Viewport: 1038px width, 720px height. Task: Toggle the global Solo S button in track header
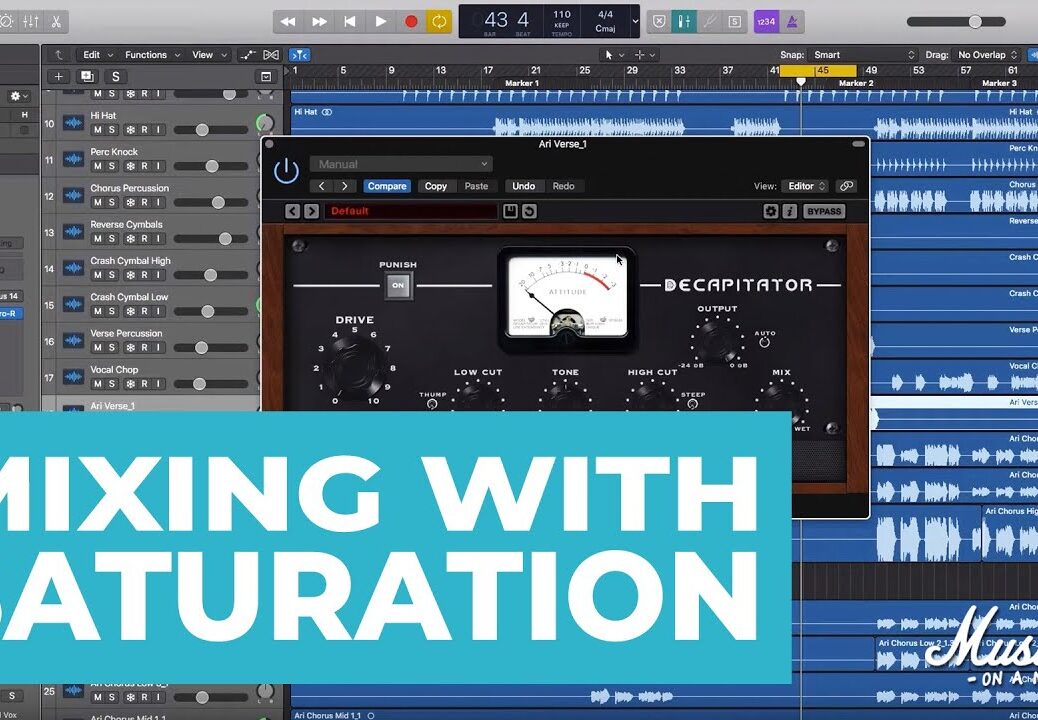[x=116, y=77]
